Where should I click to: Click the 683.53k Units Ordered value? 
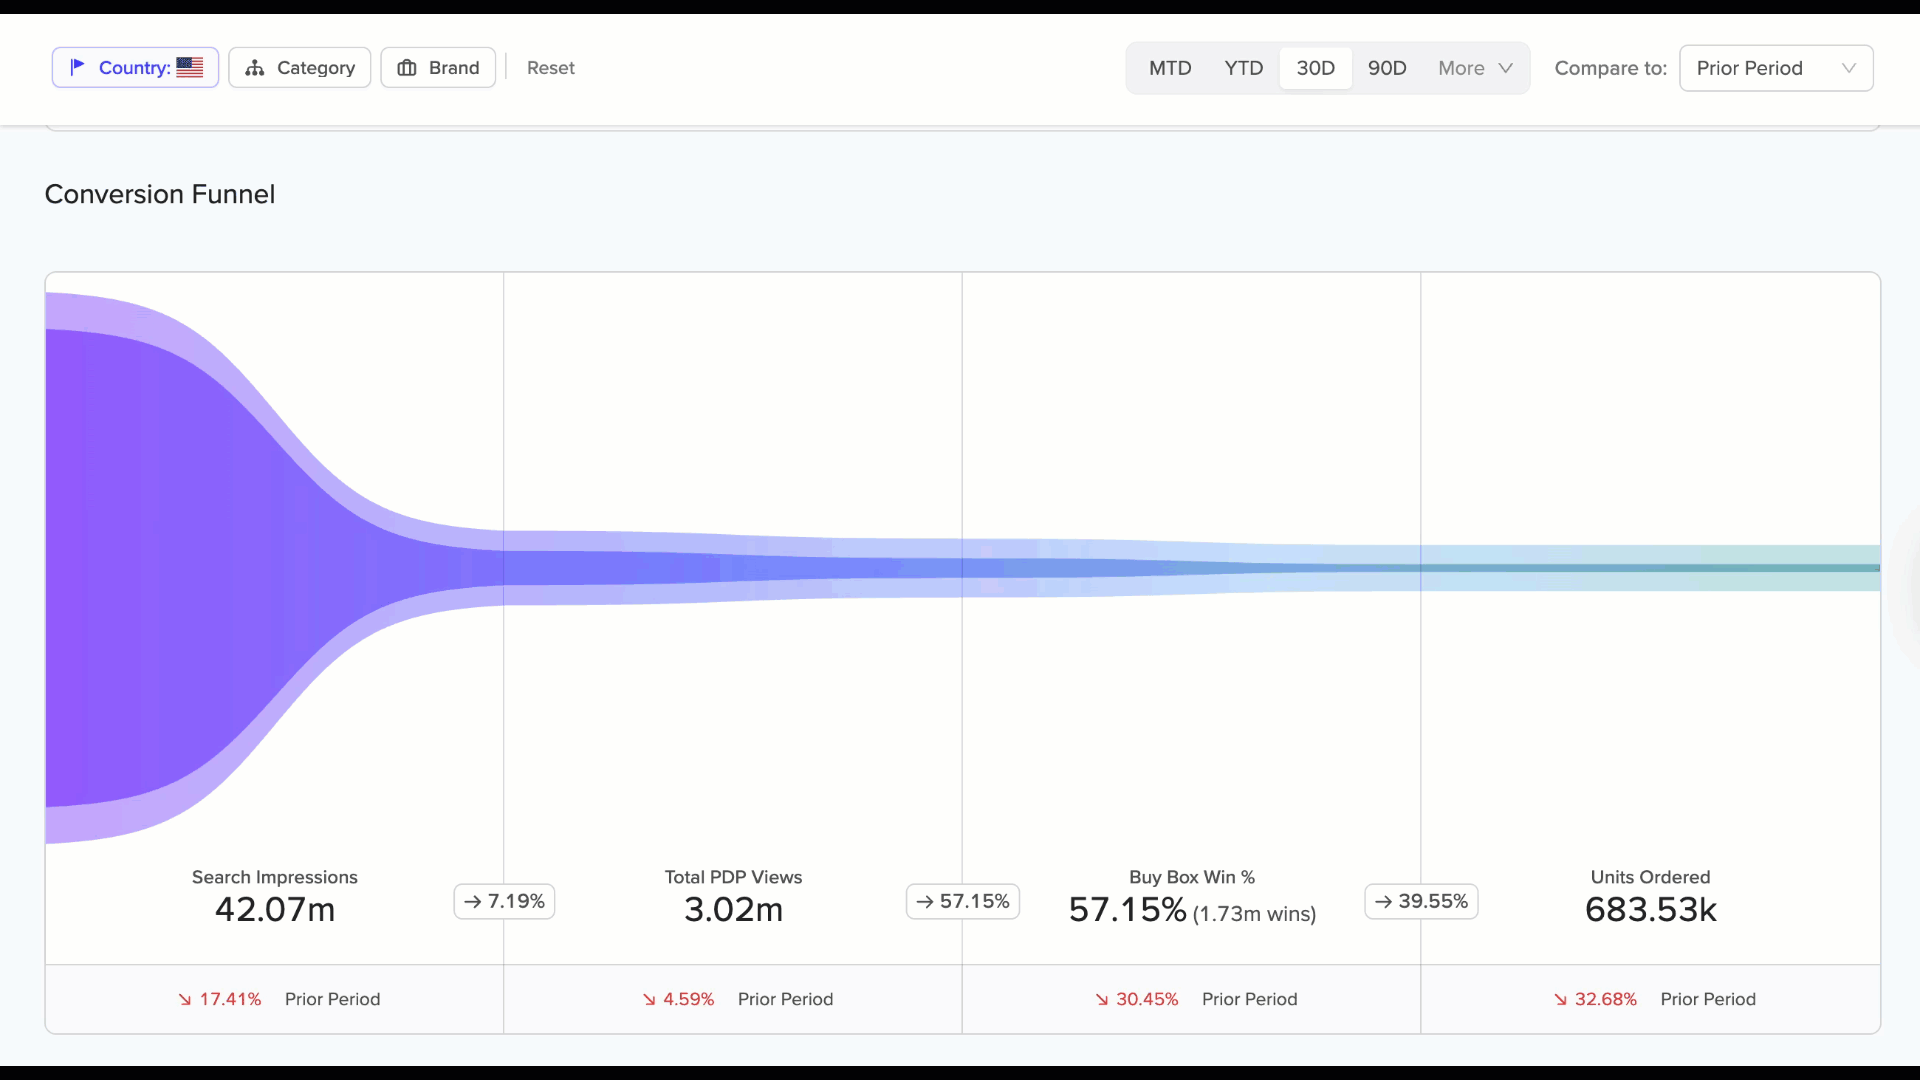click(1651, 909)
